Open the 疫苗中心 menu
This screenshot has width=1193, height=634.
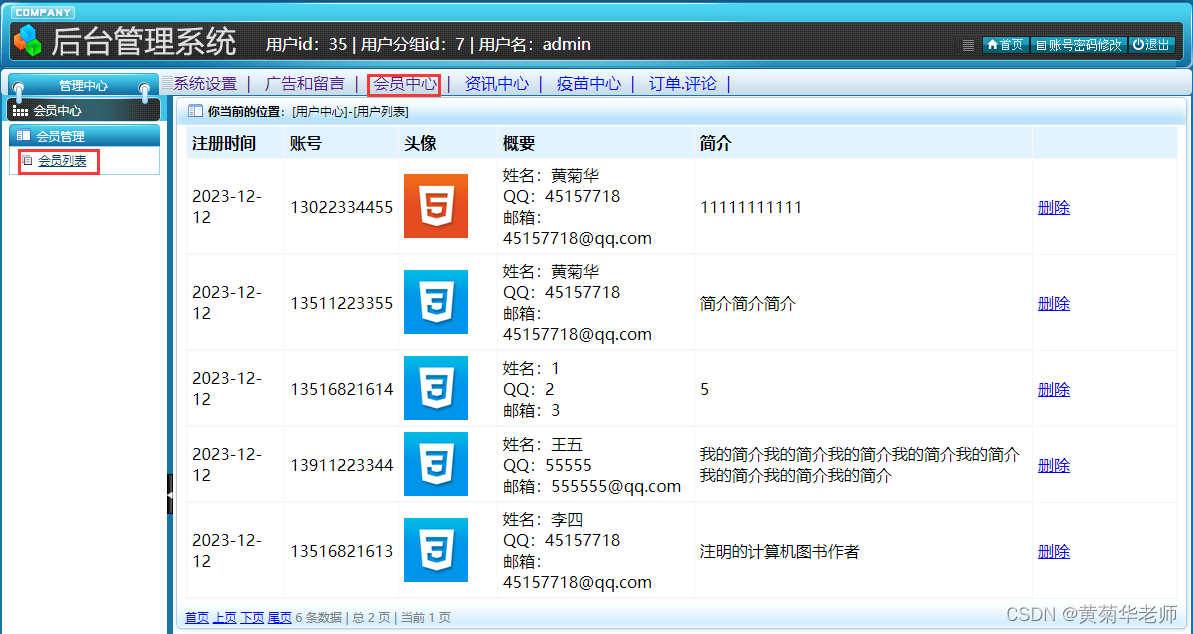588,84
